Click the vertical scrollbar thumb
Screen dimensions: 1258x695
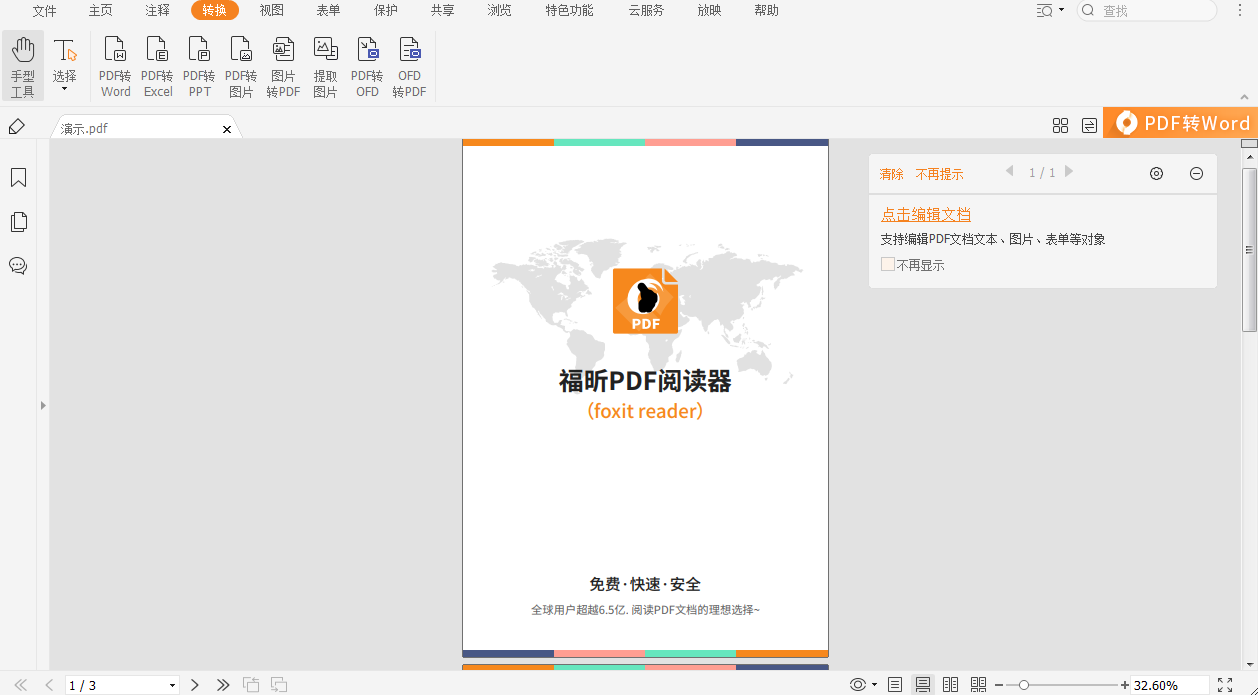(x=1248, y=250)
